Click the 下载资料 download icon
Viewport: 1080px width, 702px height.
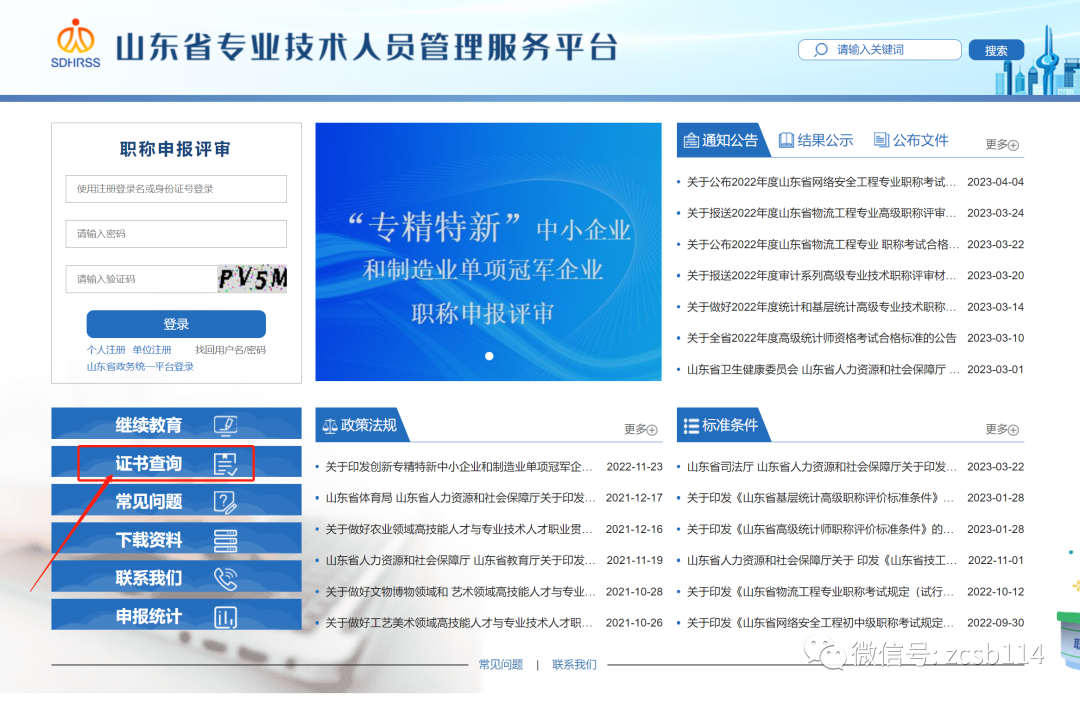coord(226,540)
